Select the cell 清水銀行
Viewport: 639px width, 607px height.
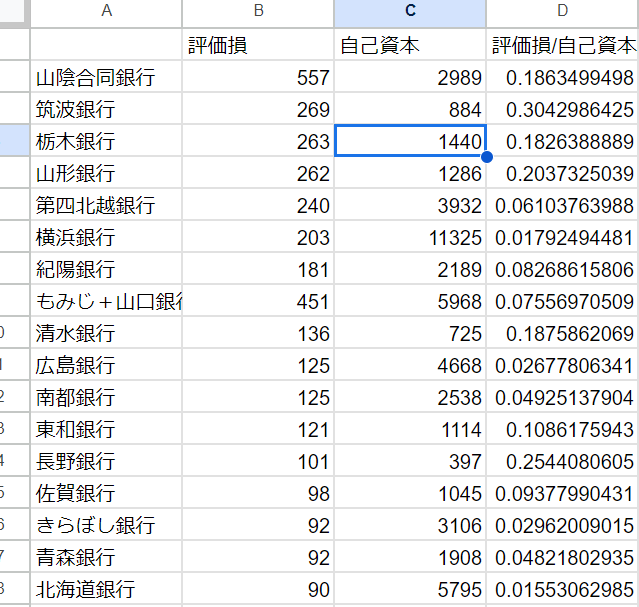point(106,333)
